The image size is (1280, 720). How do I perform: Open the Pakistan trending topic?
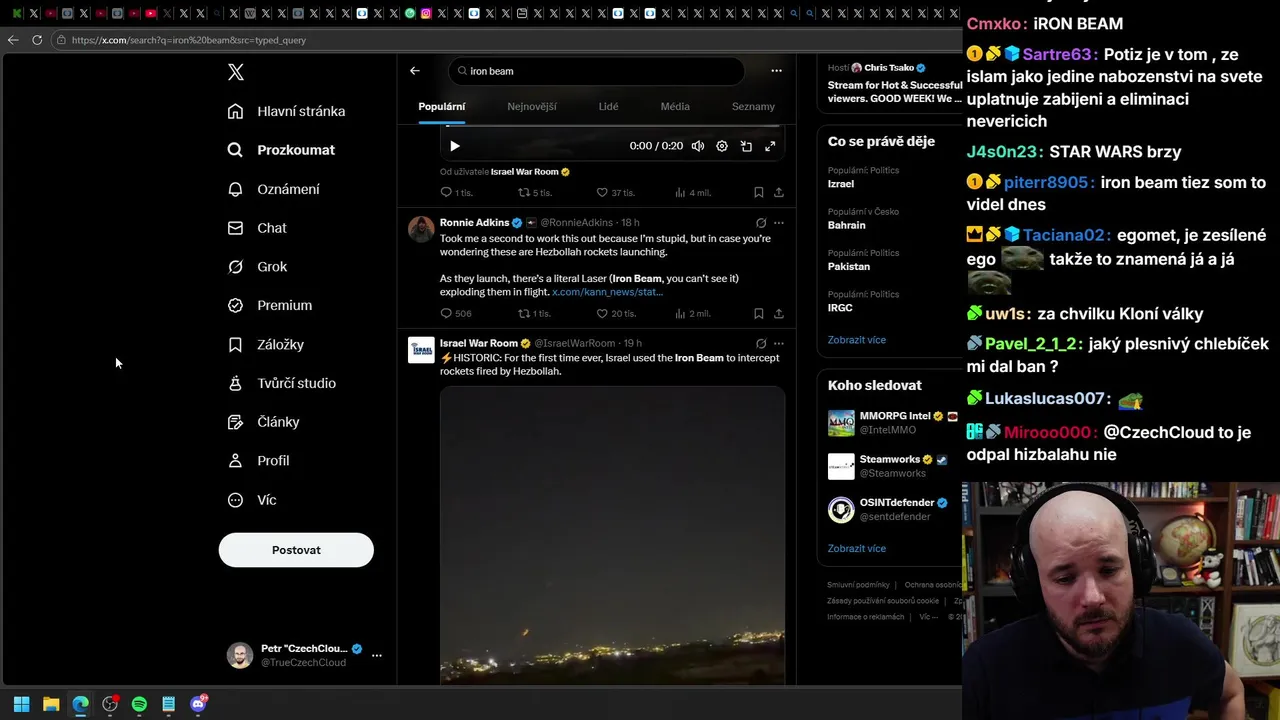[849, 267]
